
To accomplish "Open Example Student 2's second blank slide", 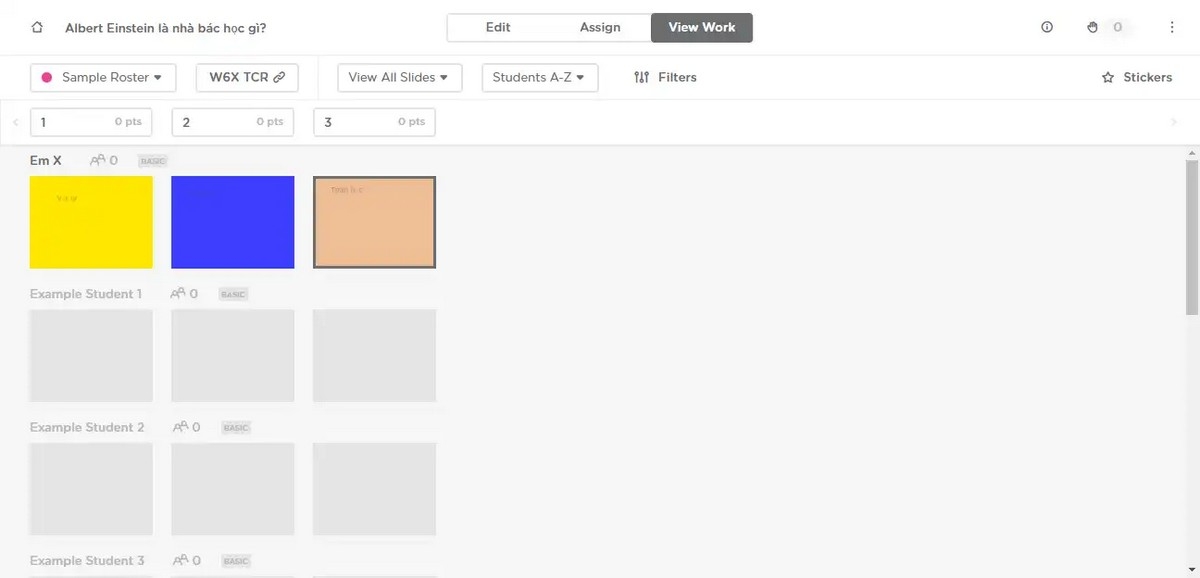I will (233, 489).
